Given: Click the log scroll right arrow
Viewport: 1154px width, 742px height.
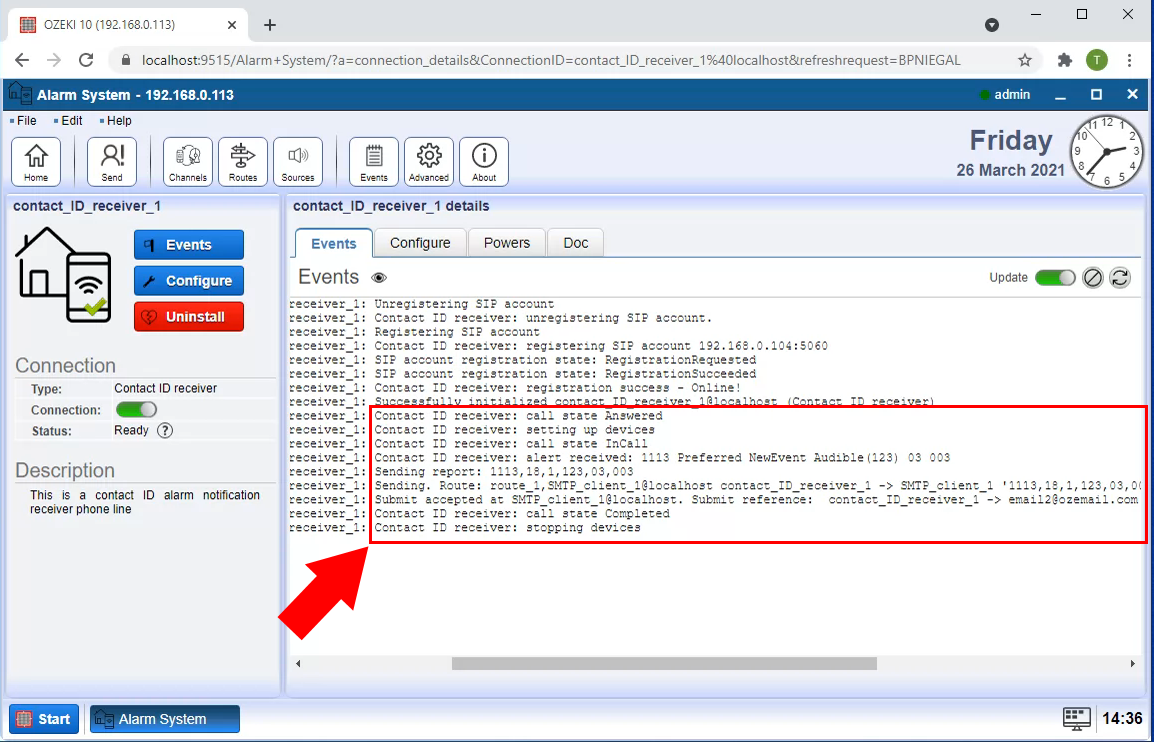Looking at the screenshot, I should (1132, 663).
